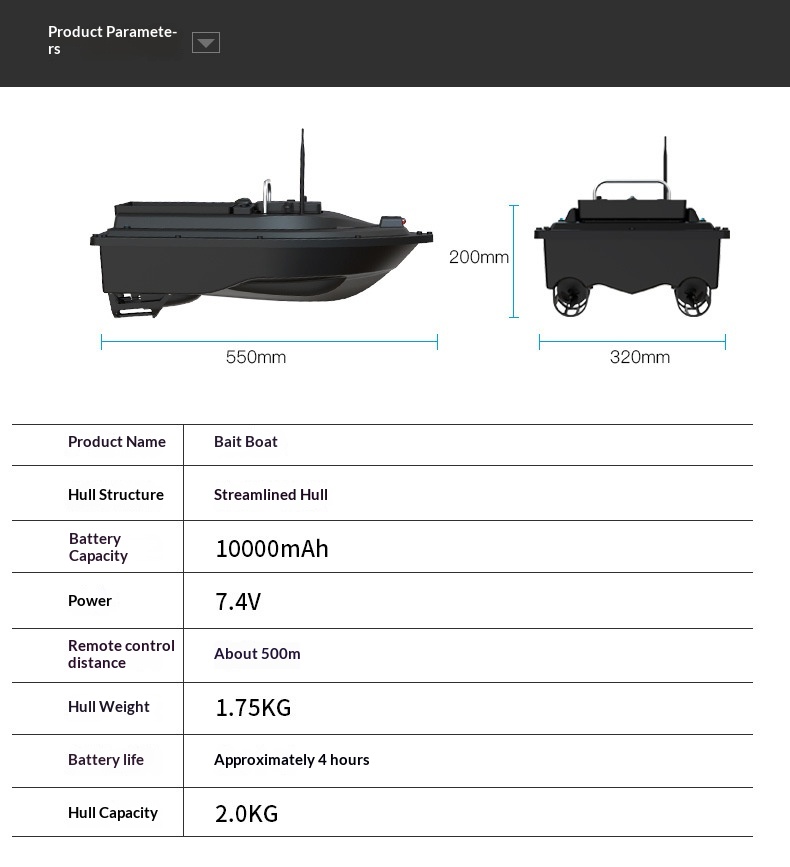Click the 200mm height dimension label
Screen dimensions: 790x867
click(x=479, y=257)
